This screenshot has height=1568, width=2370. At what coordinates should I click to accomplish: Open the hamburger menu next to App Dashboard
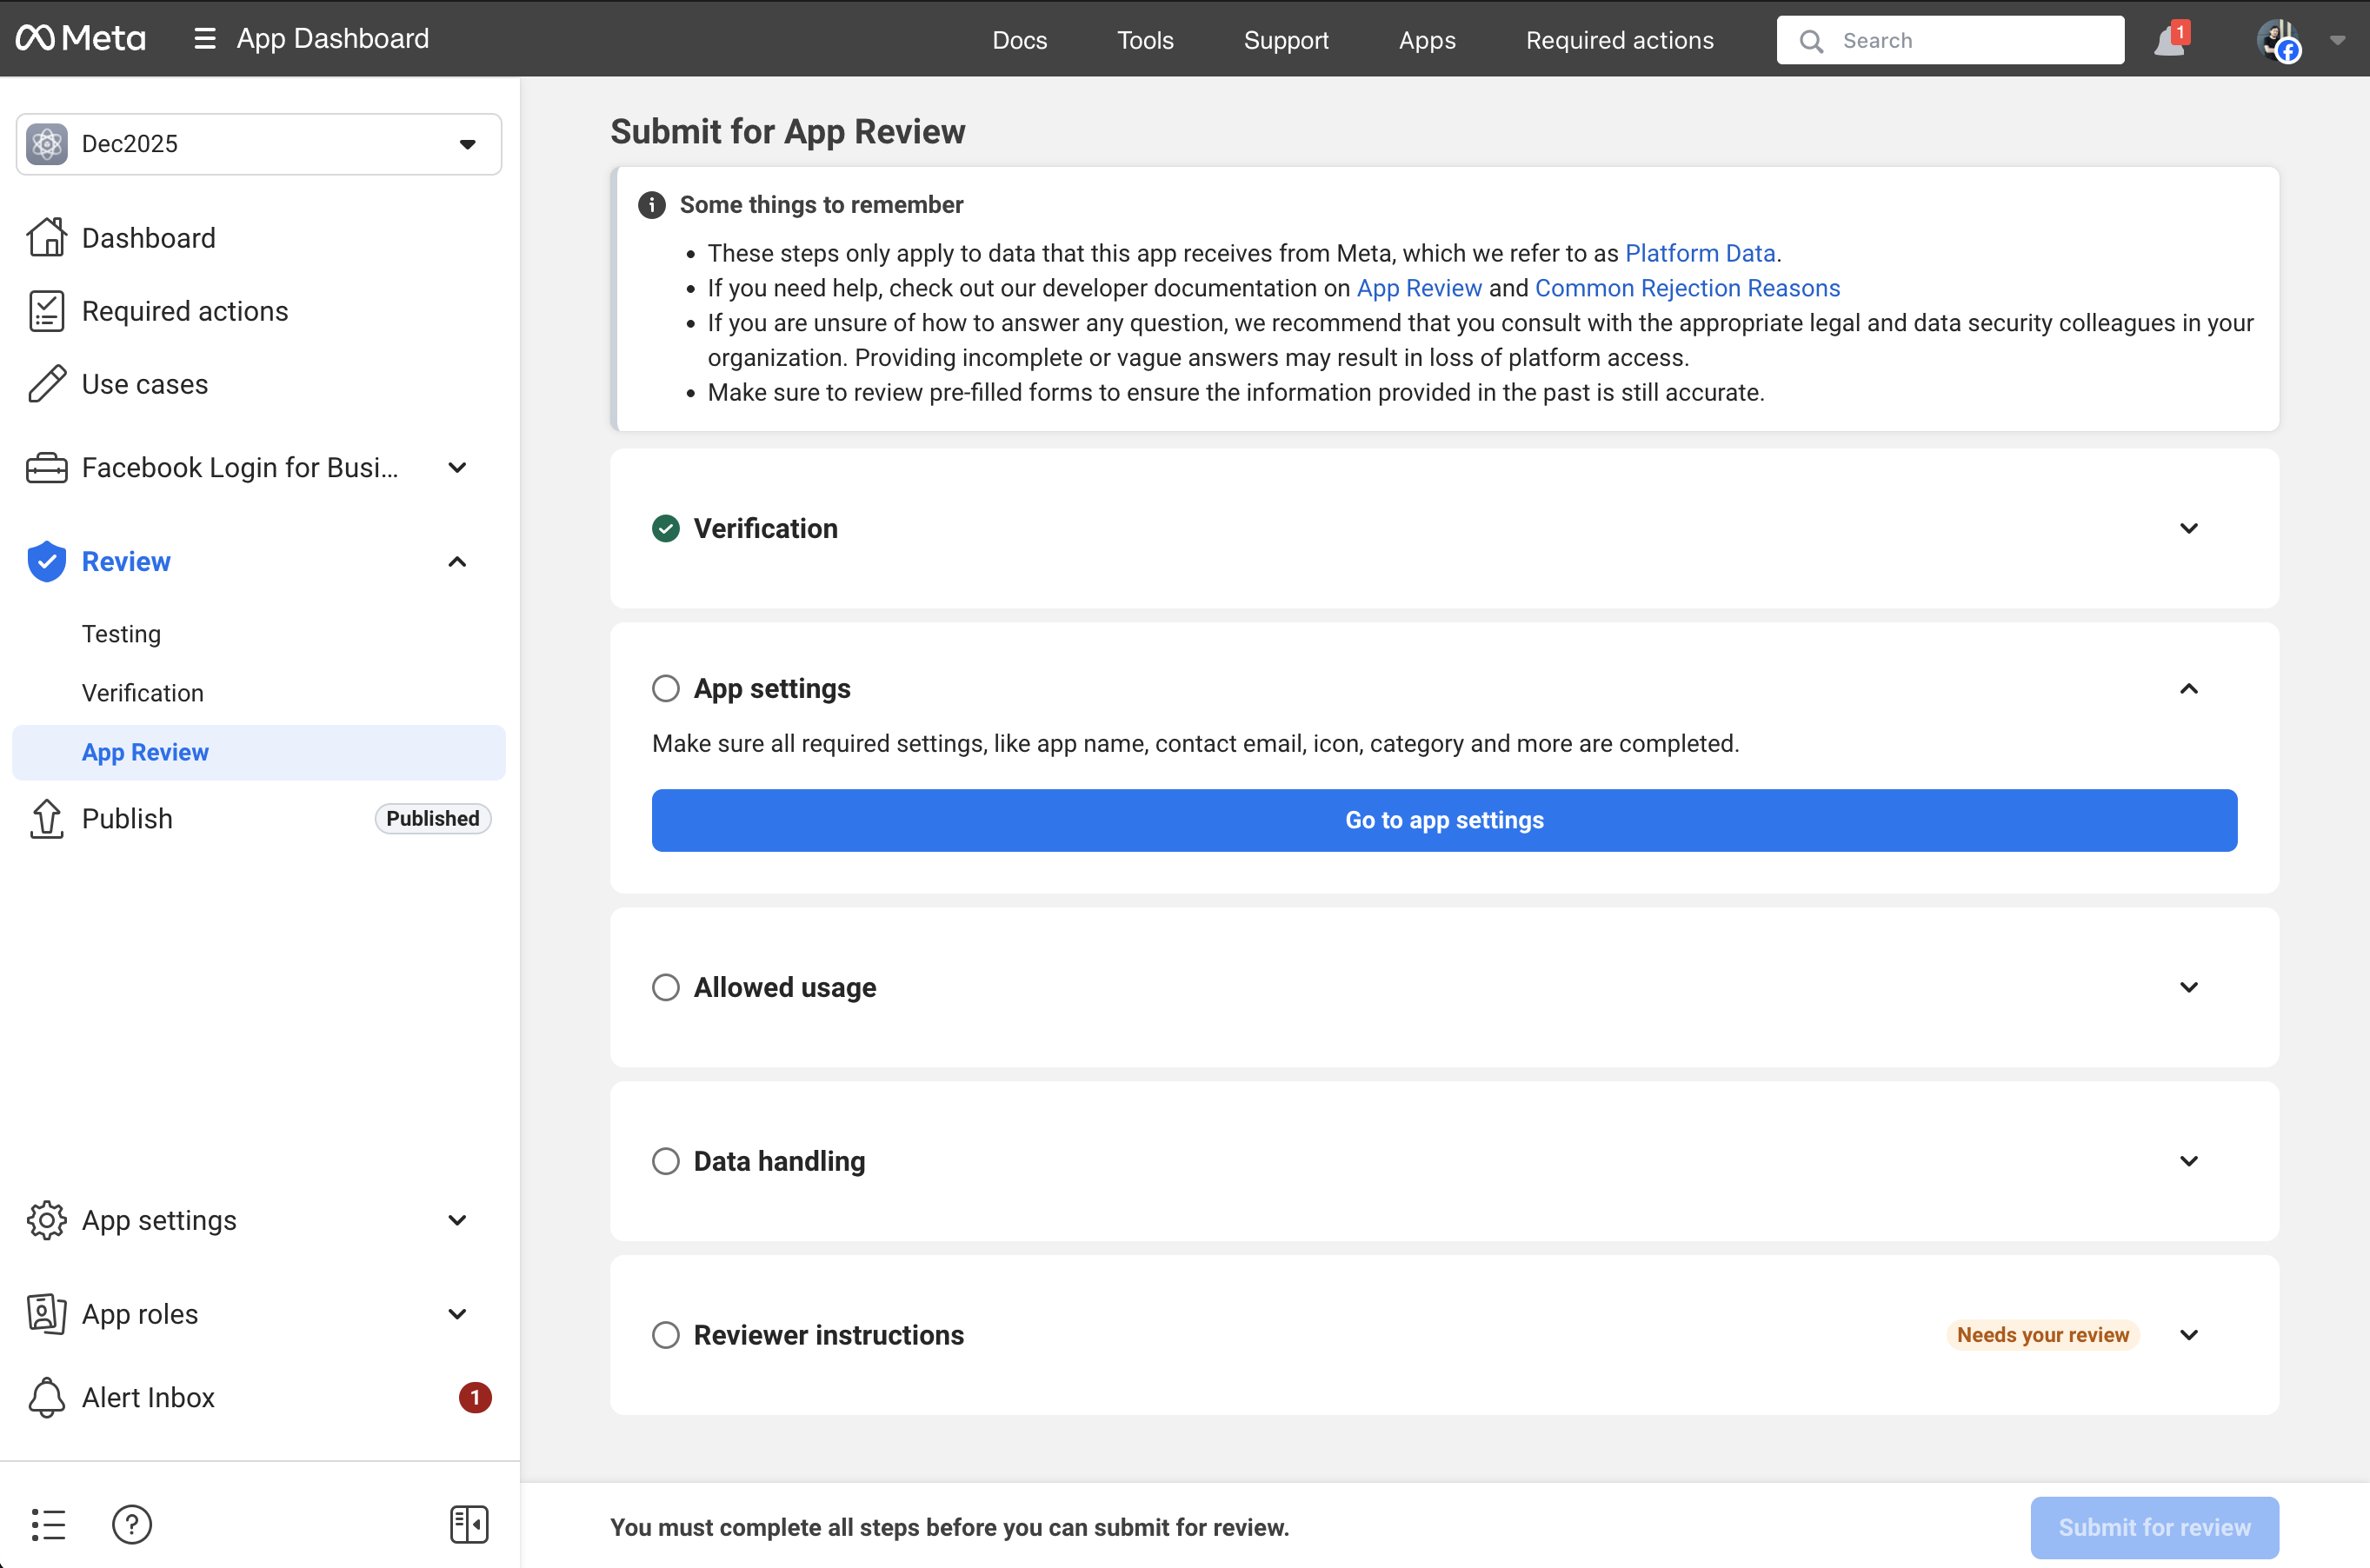coord(205,39)
